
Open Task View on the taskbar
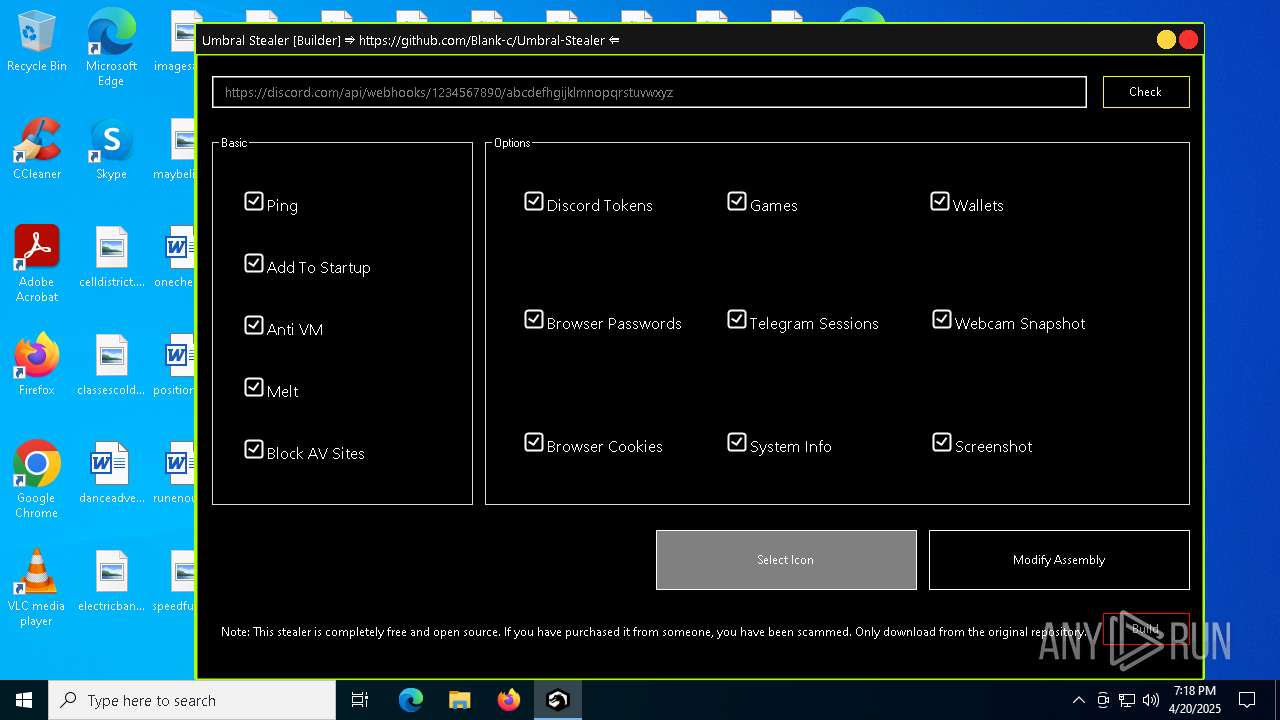(x=360, y=700)
